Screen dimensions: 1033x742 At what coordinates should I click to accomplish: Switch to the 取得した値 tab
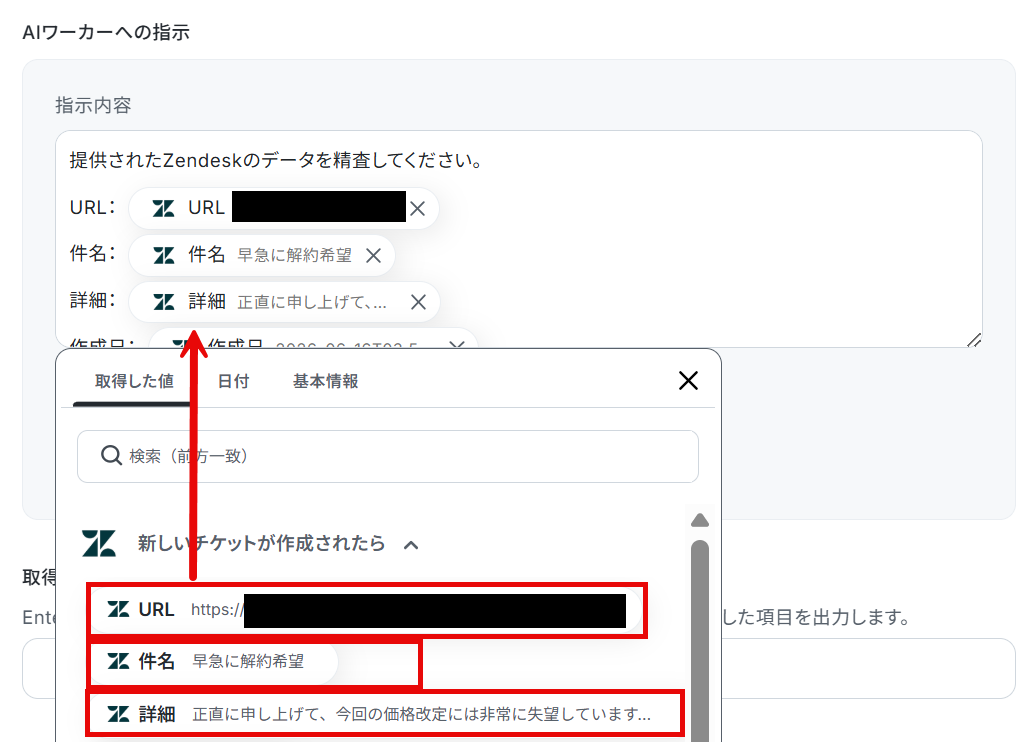tap(134, 382)
